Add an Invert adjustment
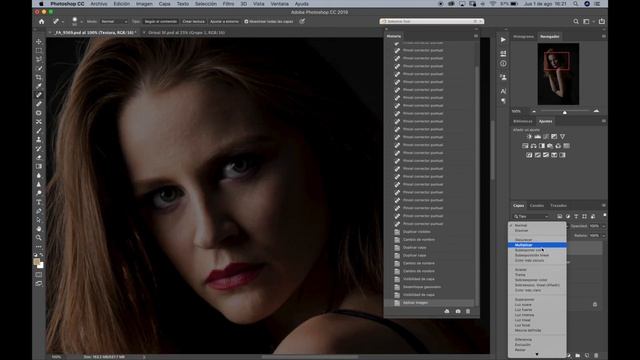This screenshot has height=360, width=640. 529,155
